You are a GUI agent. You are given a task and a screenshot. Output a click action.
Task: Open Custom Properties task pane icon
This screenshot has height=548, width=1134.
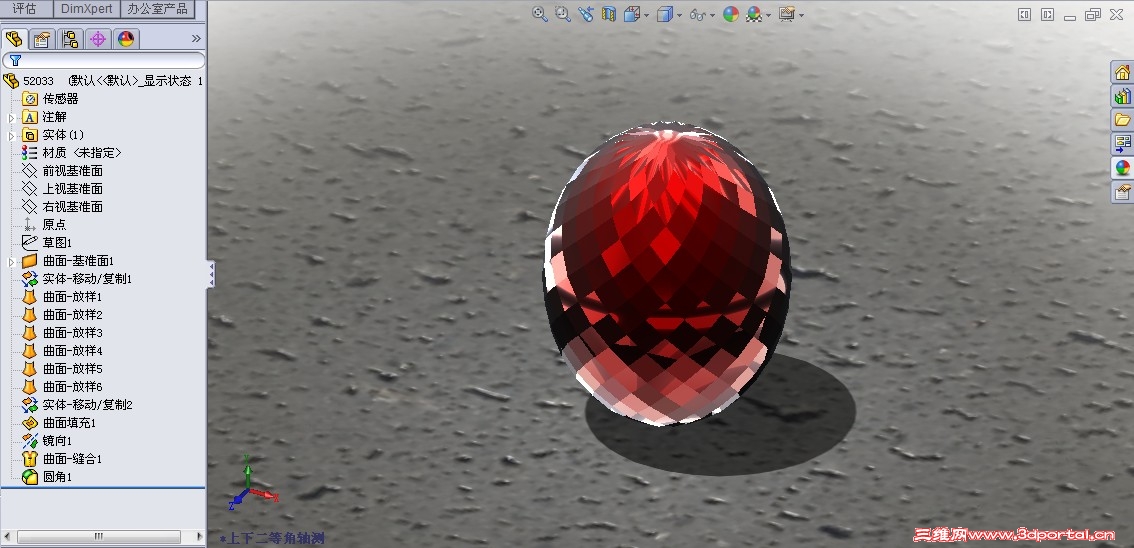(1122, 192)
